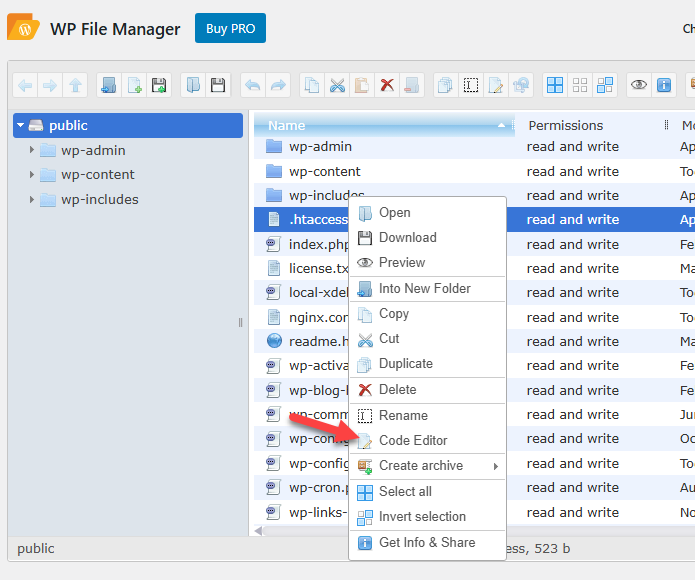
Task: Click the Cut scissors toolbar icon
Action: pos(337,85)
